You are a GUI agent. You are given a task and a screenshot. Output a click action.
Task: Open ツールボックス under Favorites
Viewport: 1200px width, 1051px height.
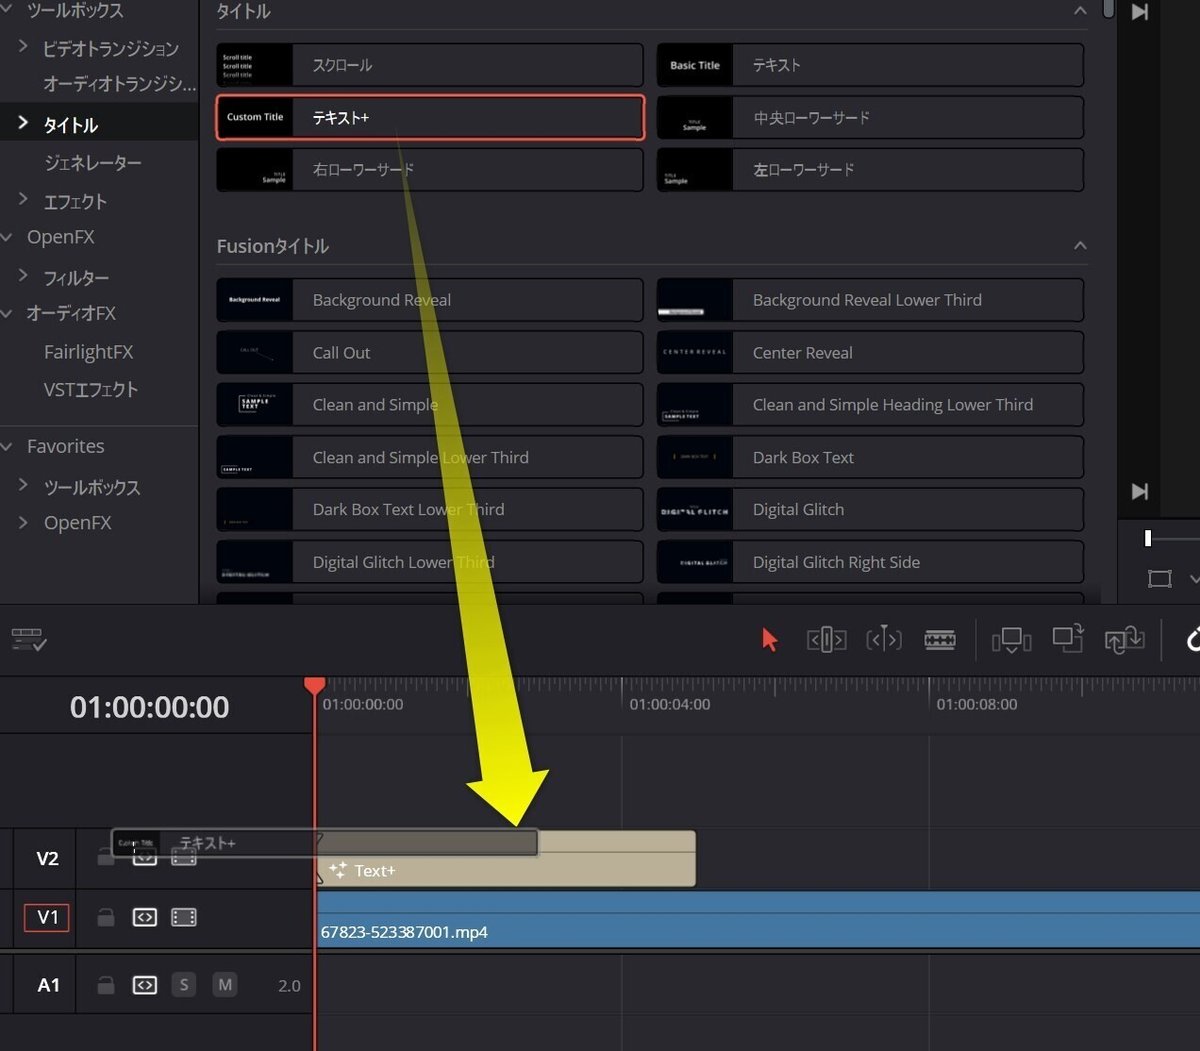92,487
